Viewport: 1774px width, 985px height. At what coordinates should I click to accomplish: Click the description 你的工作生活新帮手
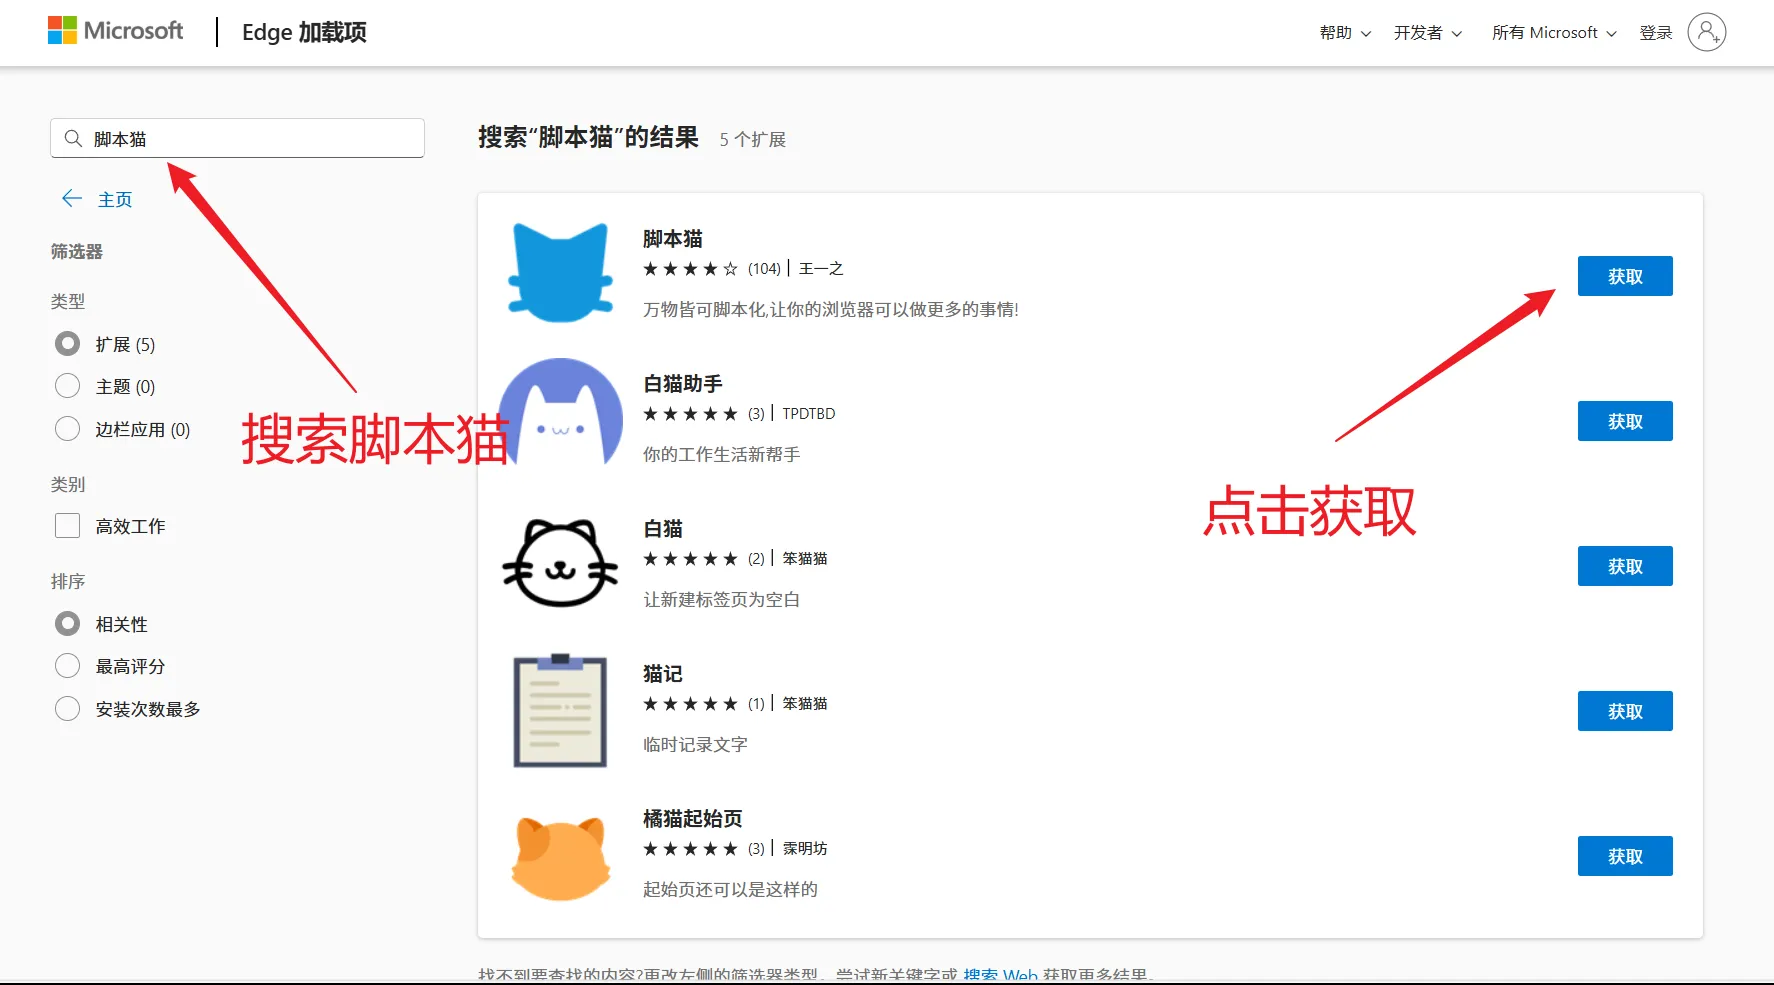coord(722,454)
